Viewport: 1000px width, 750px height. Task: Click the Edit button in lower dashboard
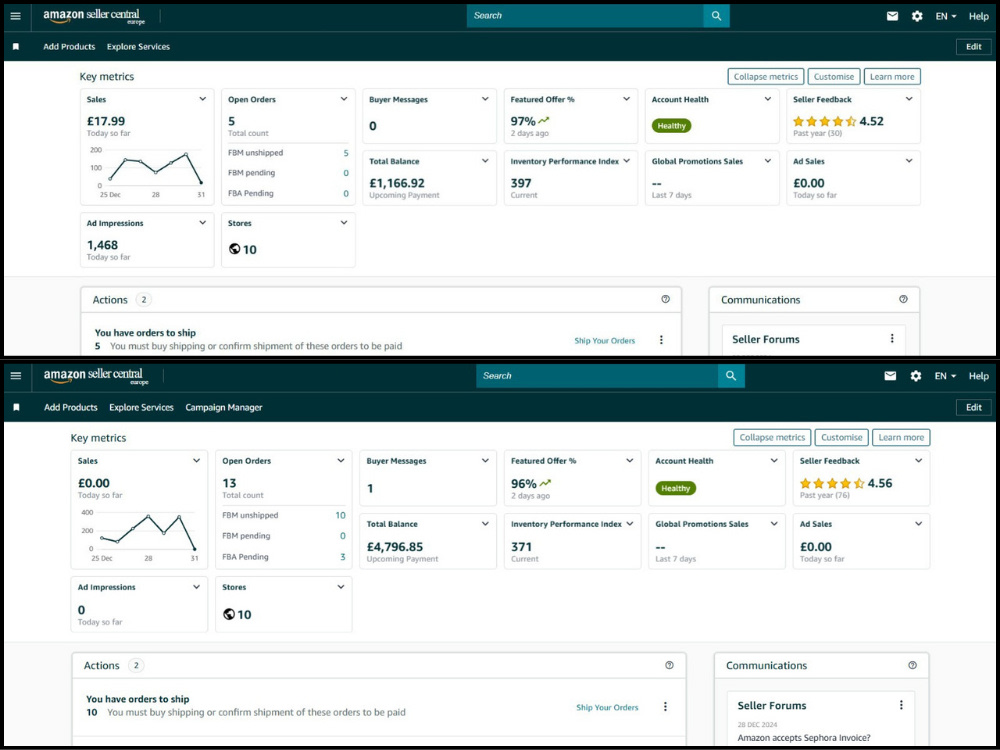(x=974, y=407)
